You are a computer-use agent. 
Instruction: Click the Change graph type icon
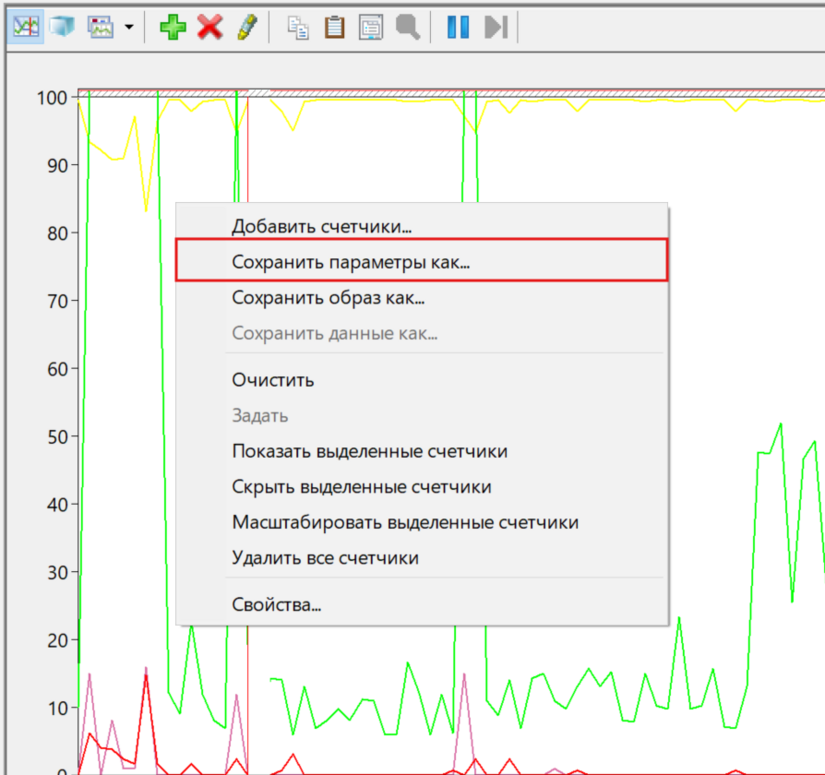point(101,27)
